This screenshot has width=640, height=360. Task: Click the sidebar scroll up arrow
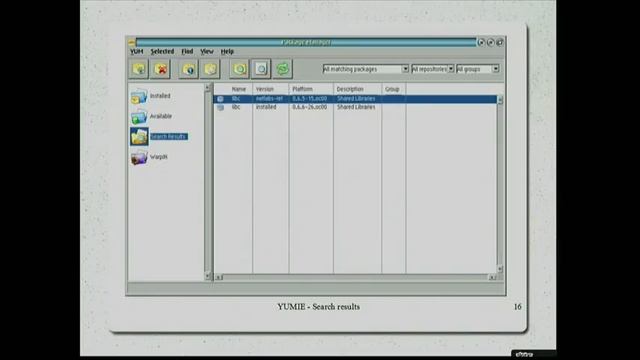coord(207,87)
